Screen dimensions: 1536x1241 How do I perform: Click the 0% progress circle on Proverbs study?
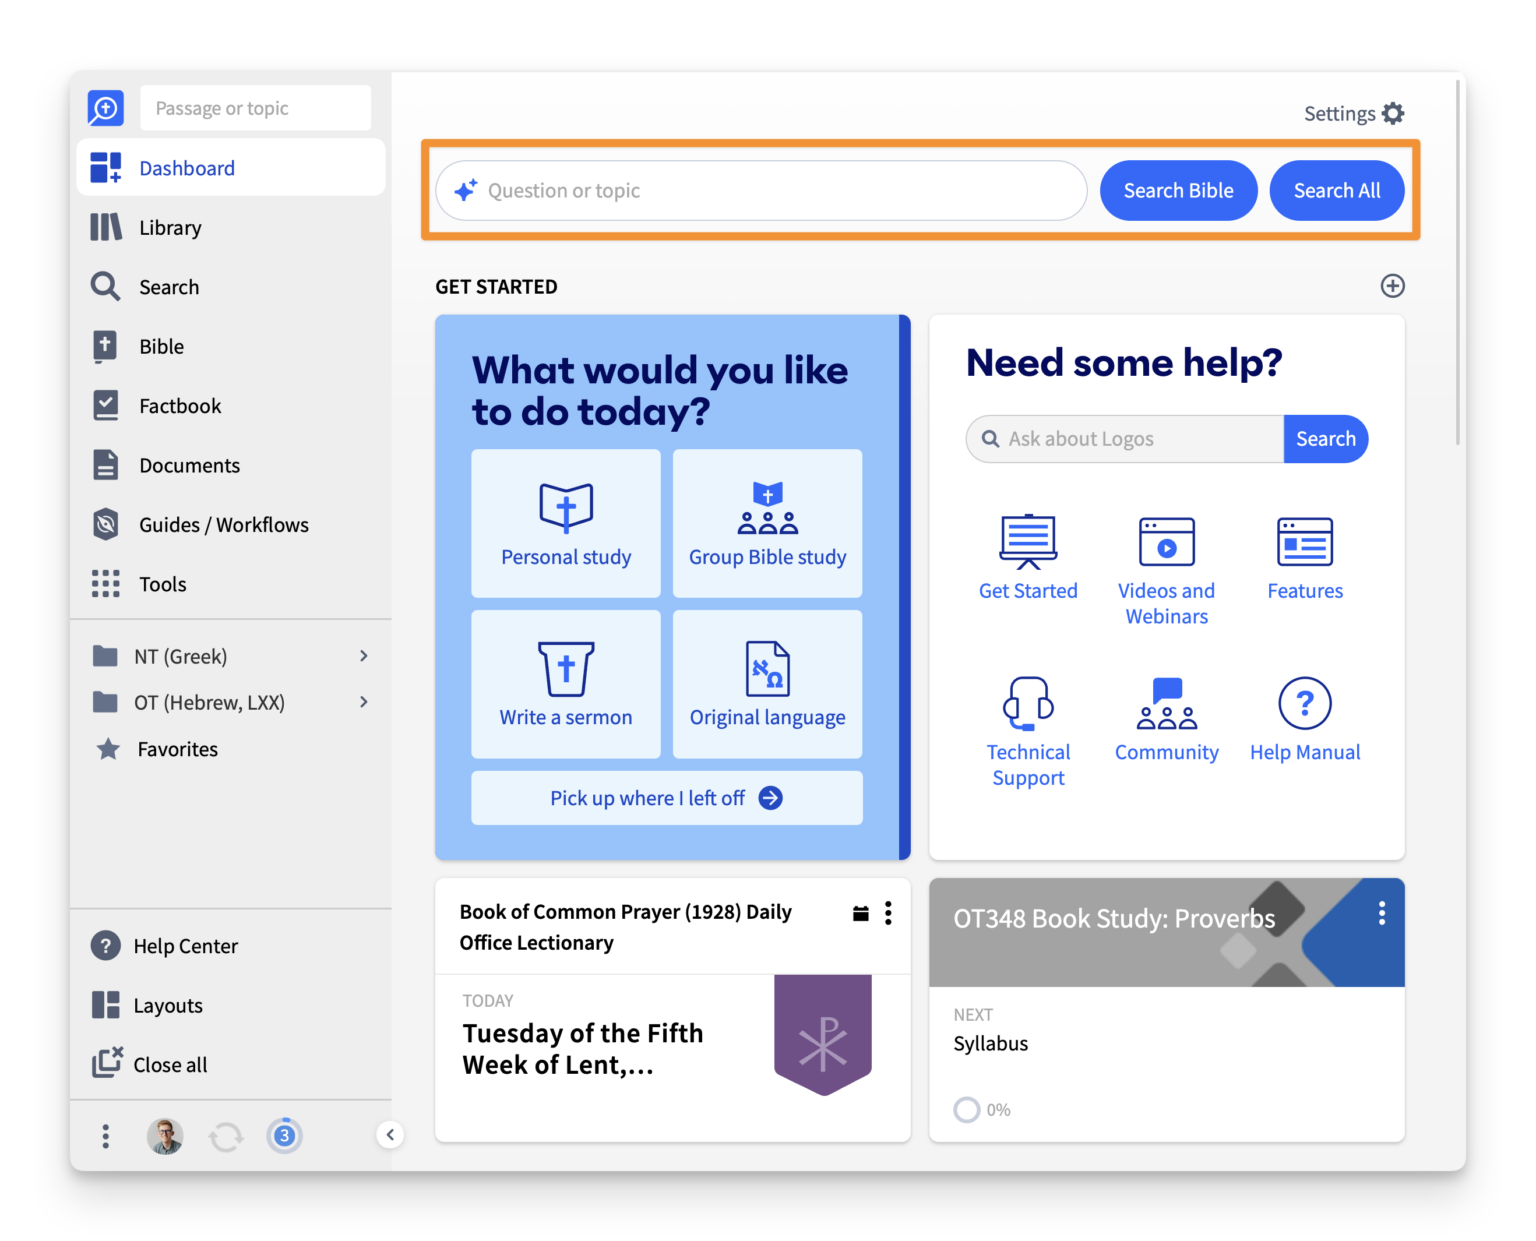[966, 1109]
